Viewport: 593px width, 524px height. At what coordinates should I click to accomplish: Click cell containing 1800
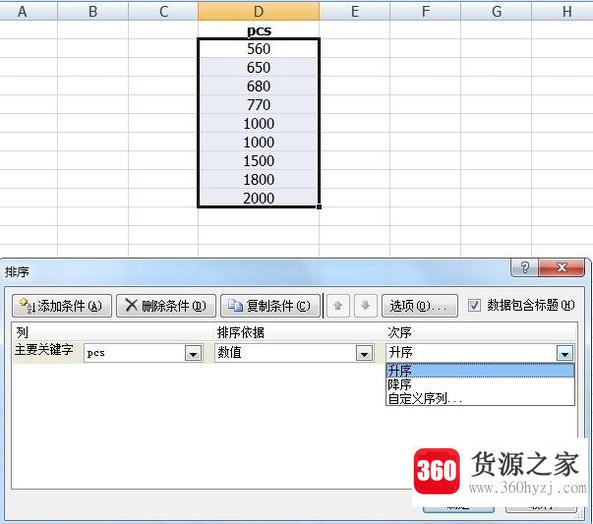pyautogui.click(x=259, y=179)
